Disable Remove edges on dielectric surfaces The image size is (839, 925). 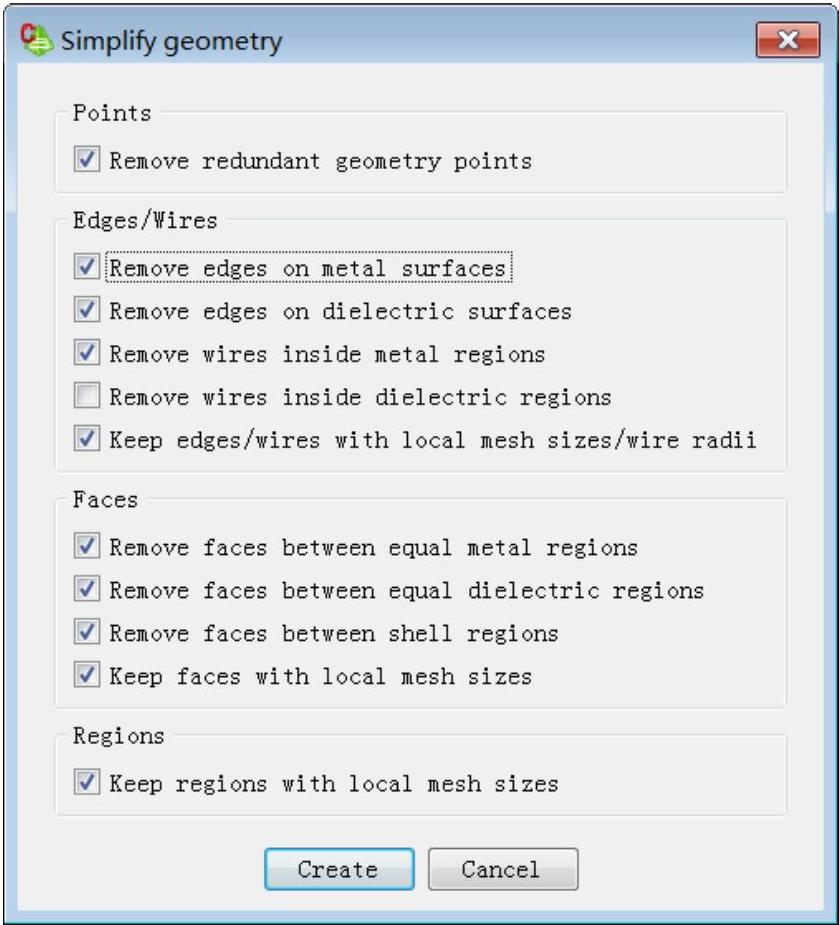click(x=87, y=310)
